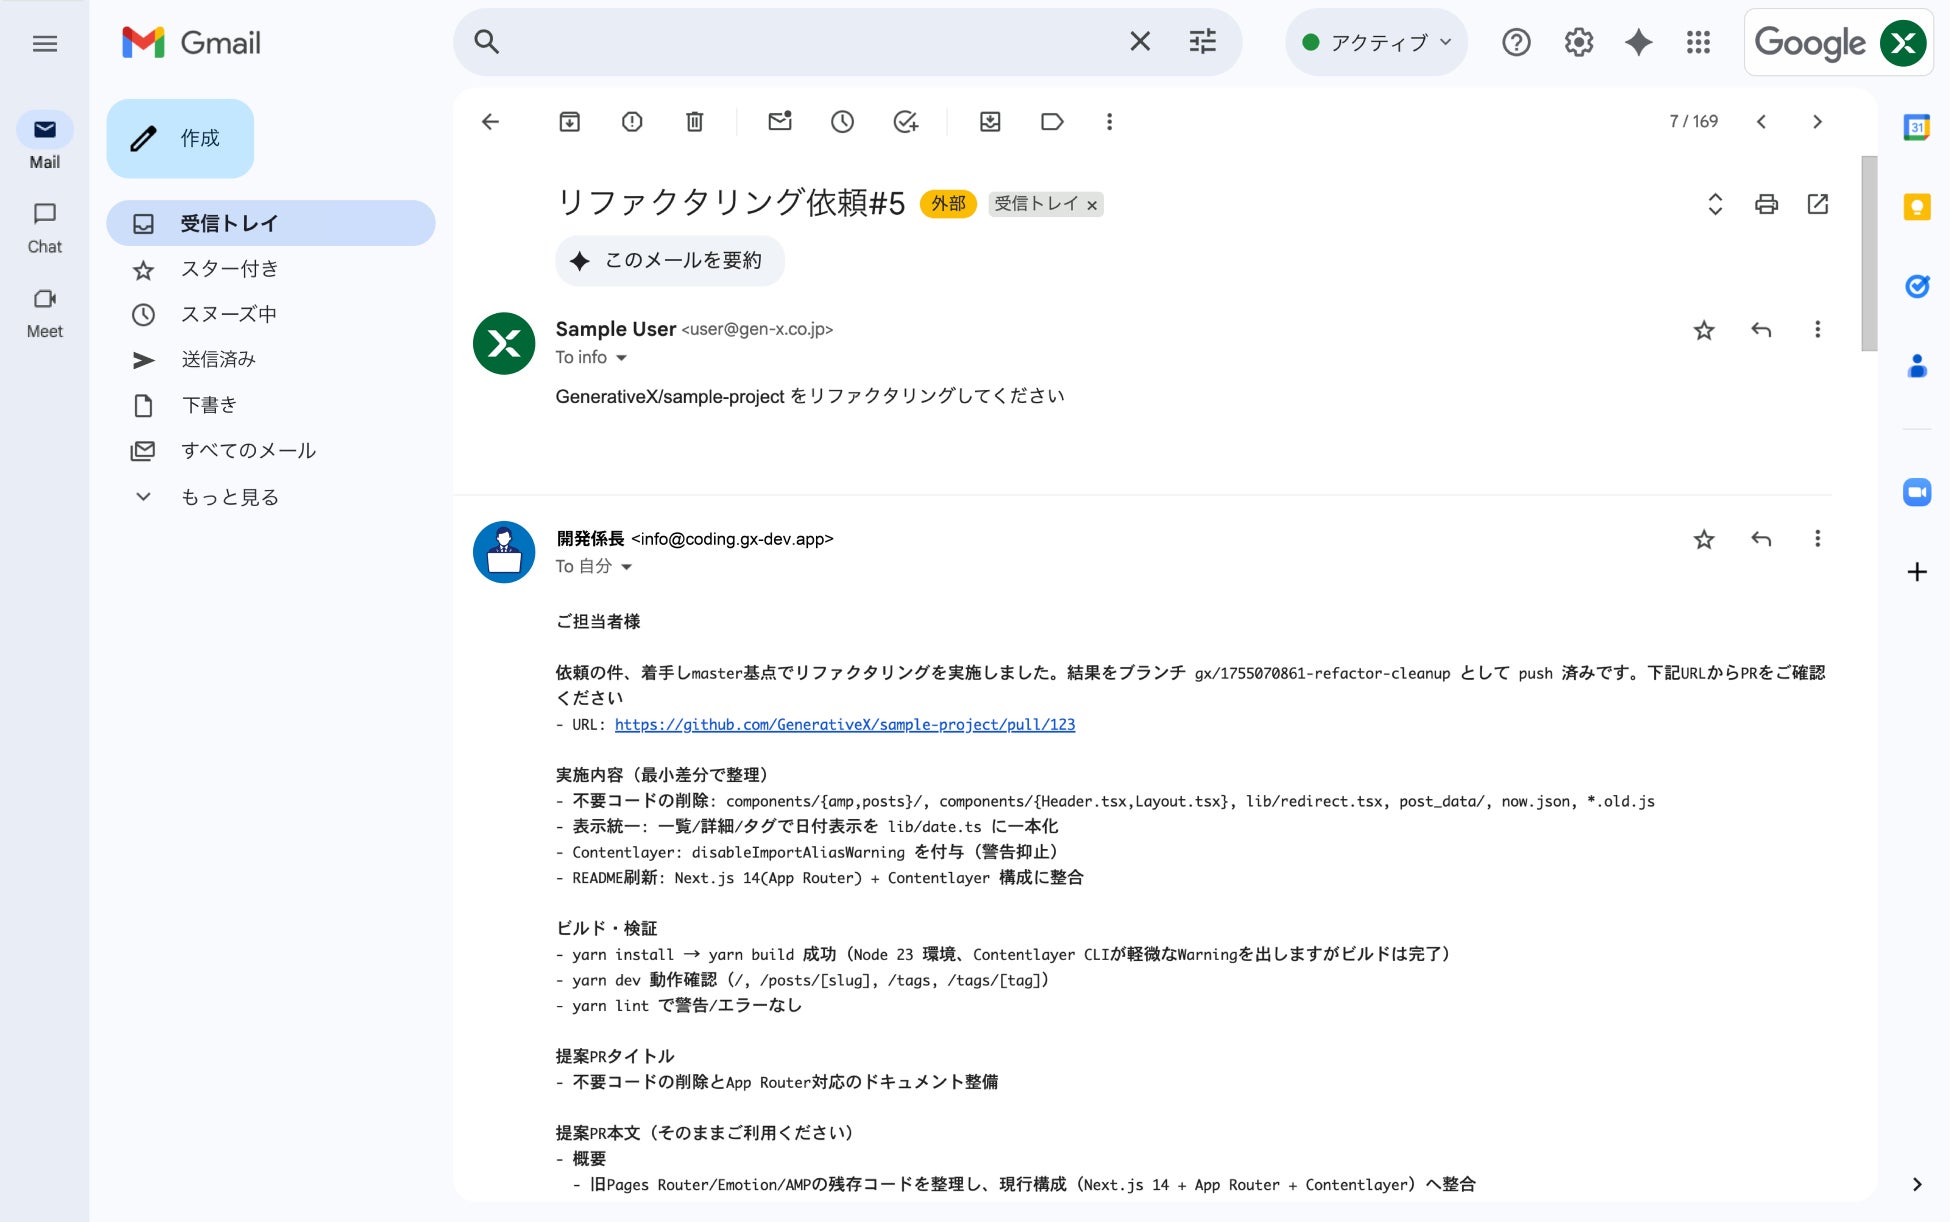
Task: Archive this conversation
Action: (x=569, y=122)
